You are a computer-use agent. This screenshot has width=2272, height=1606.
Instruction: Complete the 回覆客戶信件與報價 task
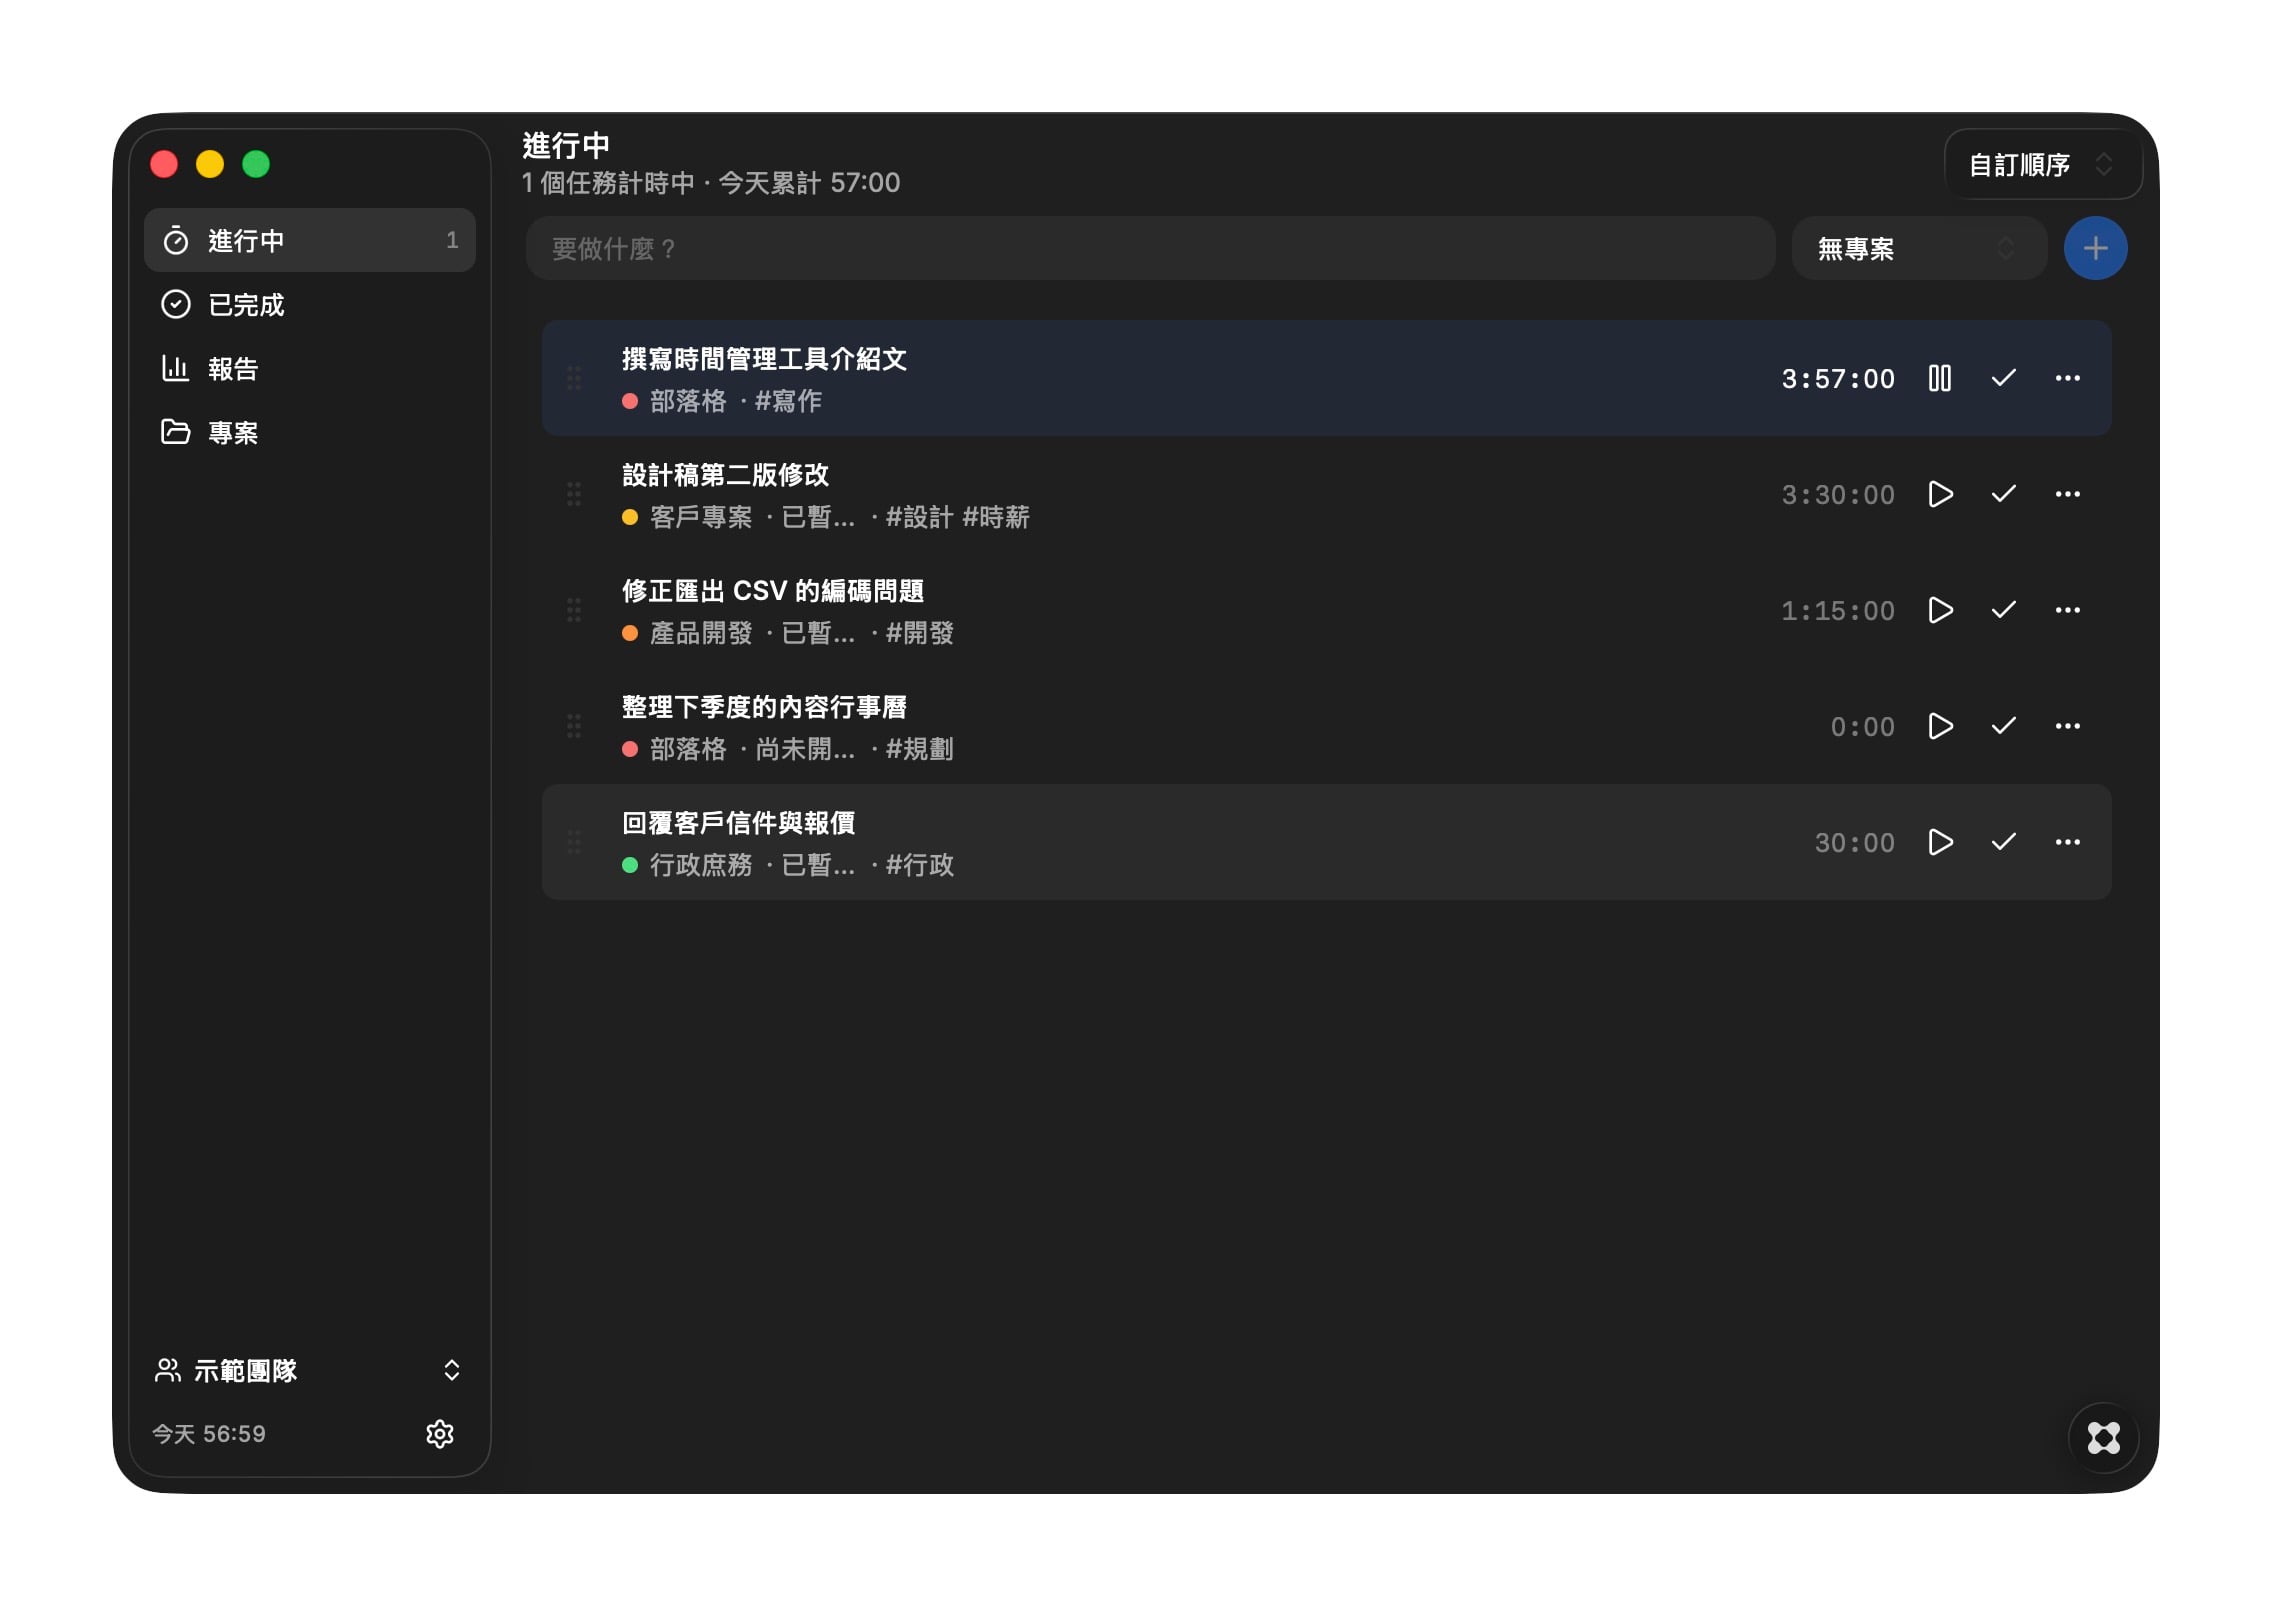(2003, 842)
